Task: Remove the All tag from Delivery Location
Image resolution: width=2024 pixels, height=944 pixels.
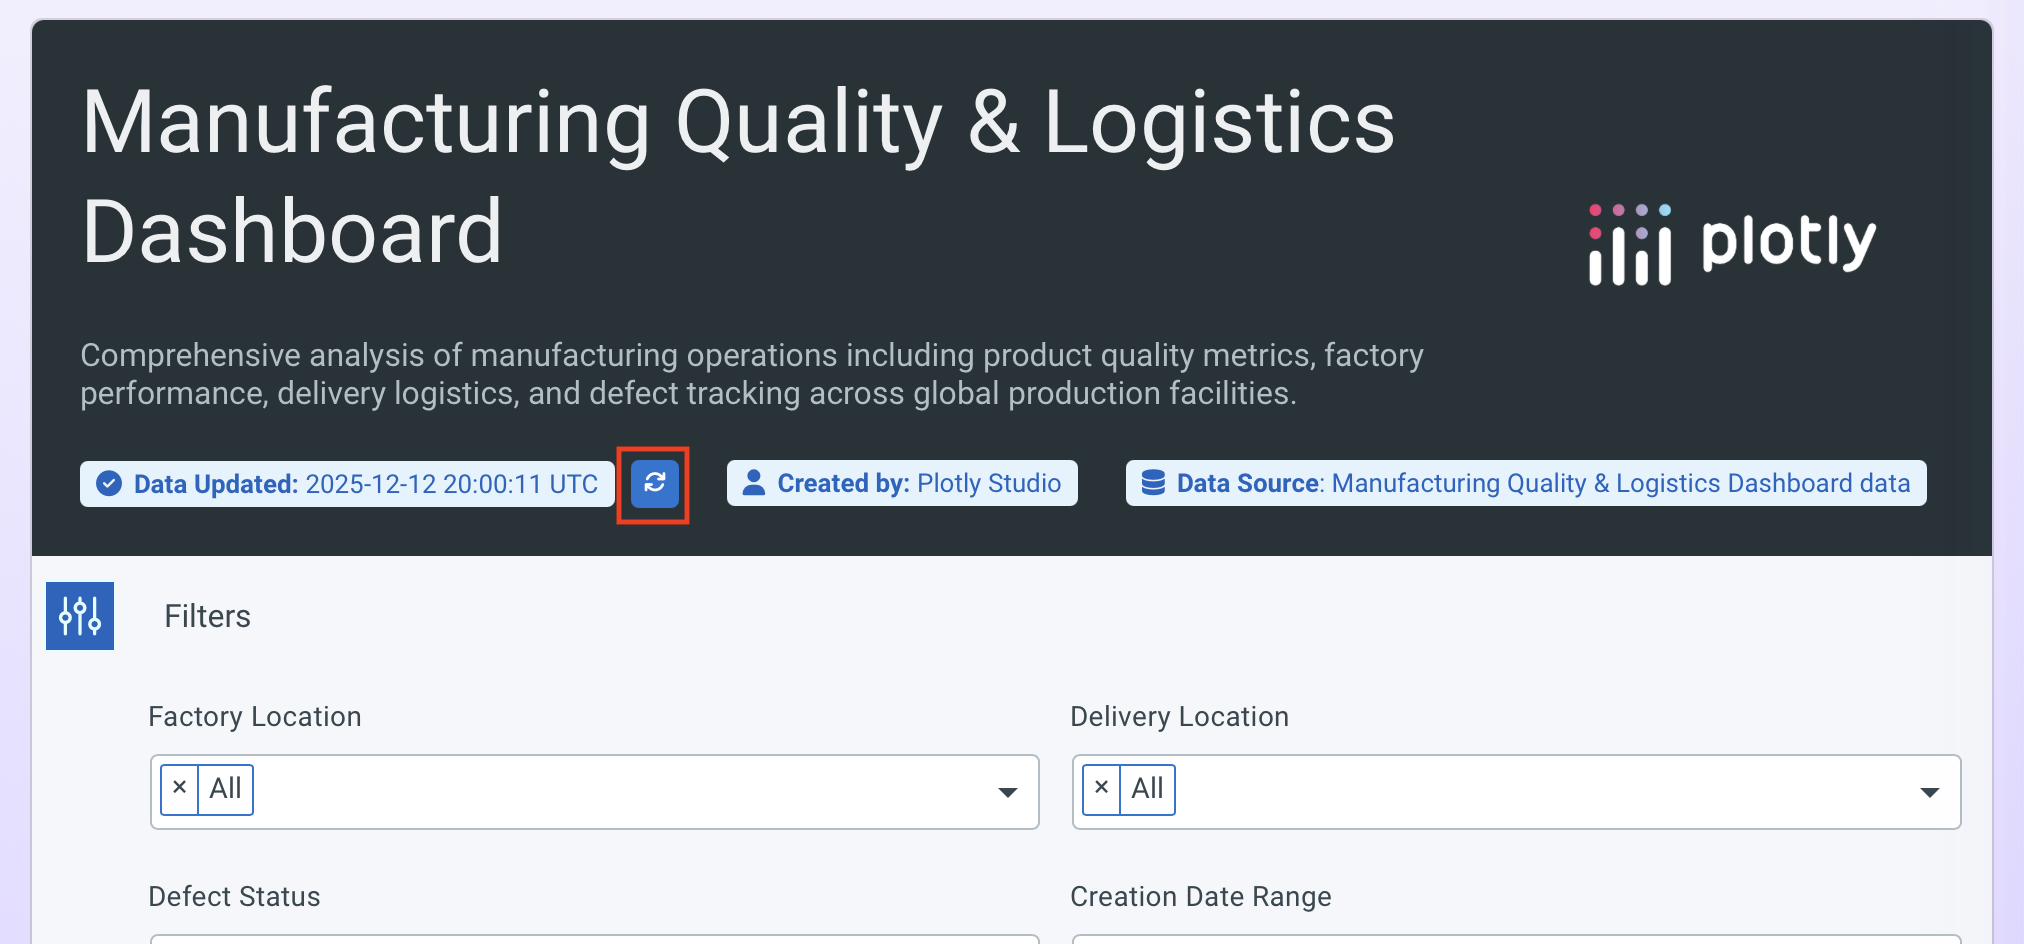Action: (1102, 788)
